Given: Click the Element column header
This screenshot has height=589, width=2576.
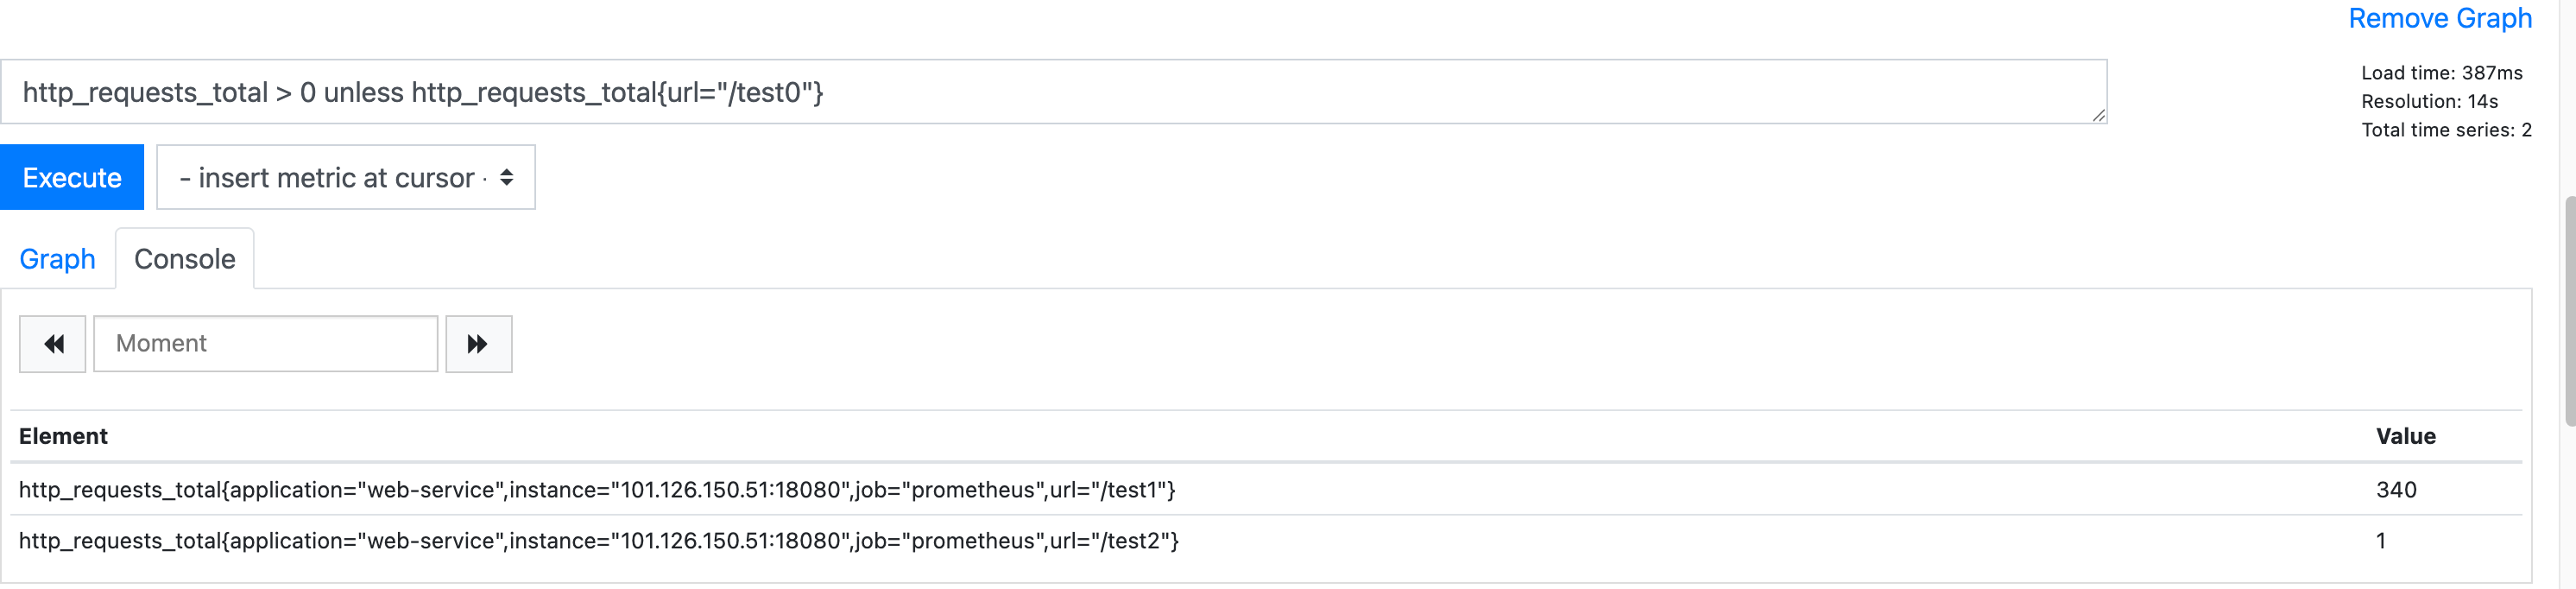Looking at the screenshot, I should pos(63,437).
